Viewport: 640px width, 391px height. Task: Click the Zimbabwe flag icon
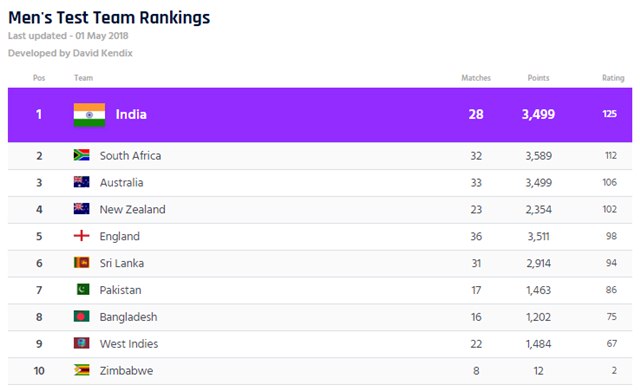click(x=82, y=370)
